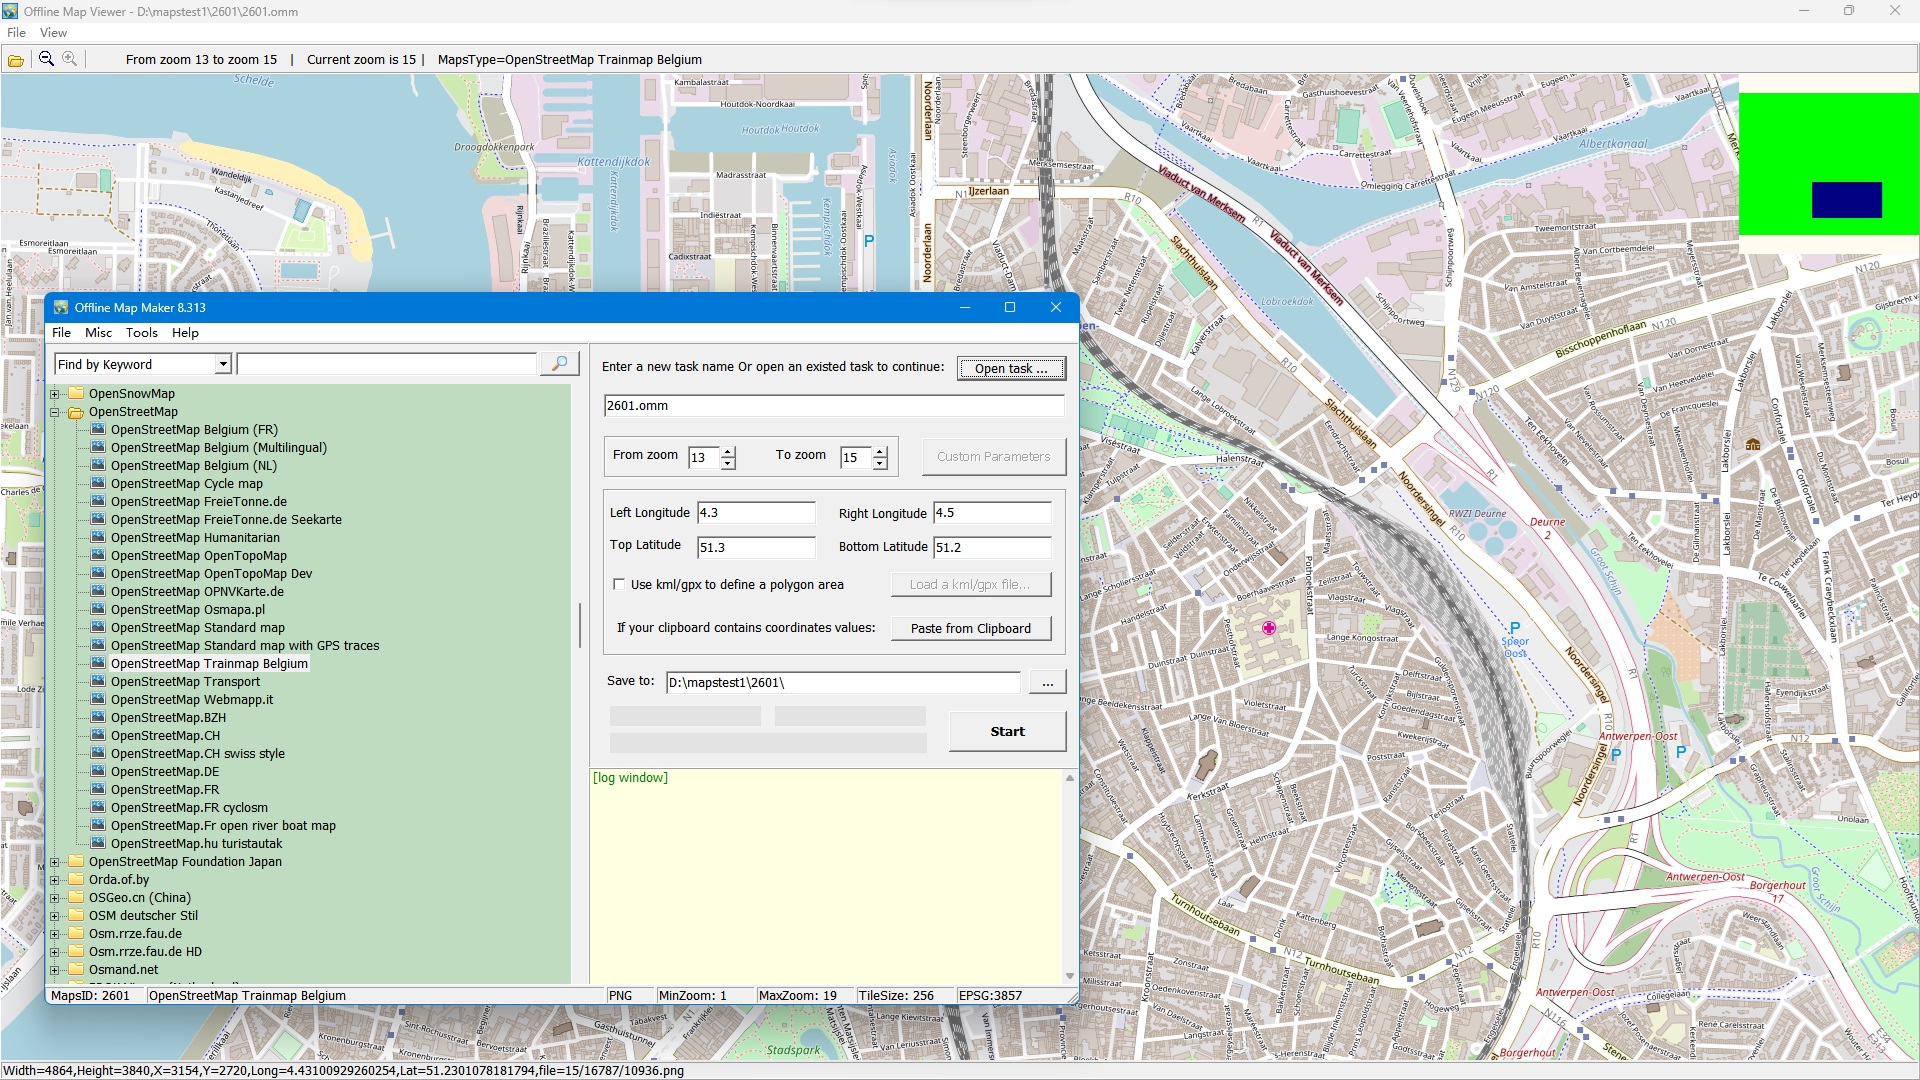The image size is (1920, 1080).
Task: Click map icon of OpenStreetMap Humanitarian
Action: click(x=98, y=538)
